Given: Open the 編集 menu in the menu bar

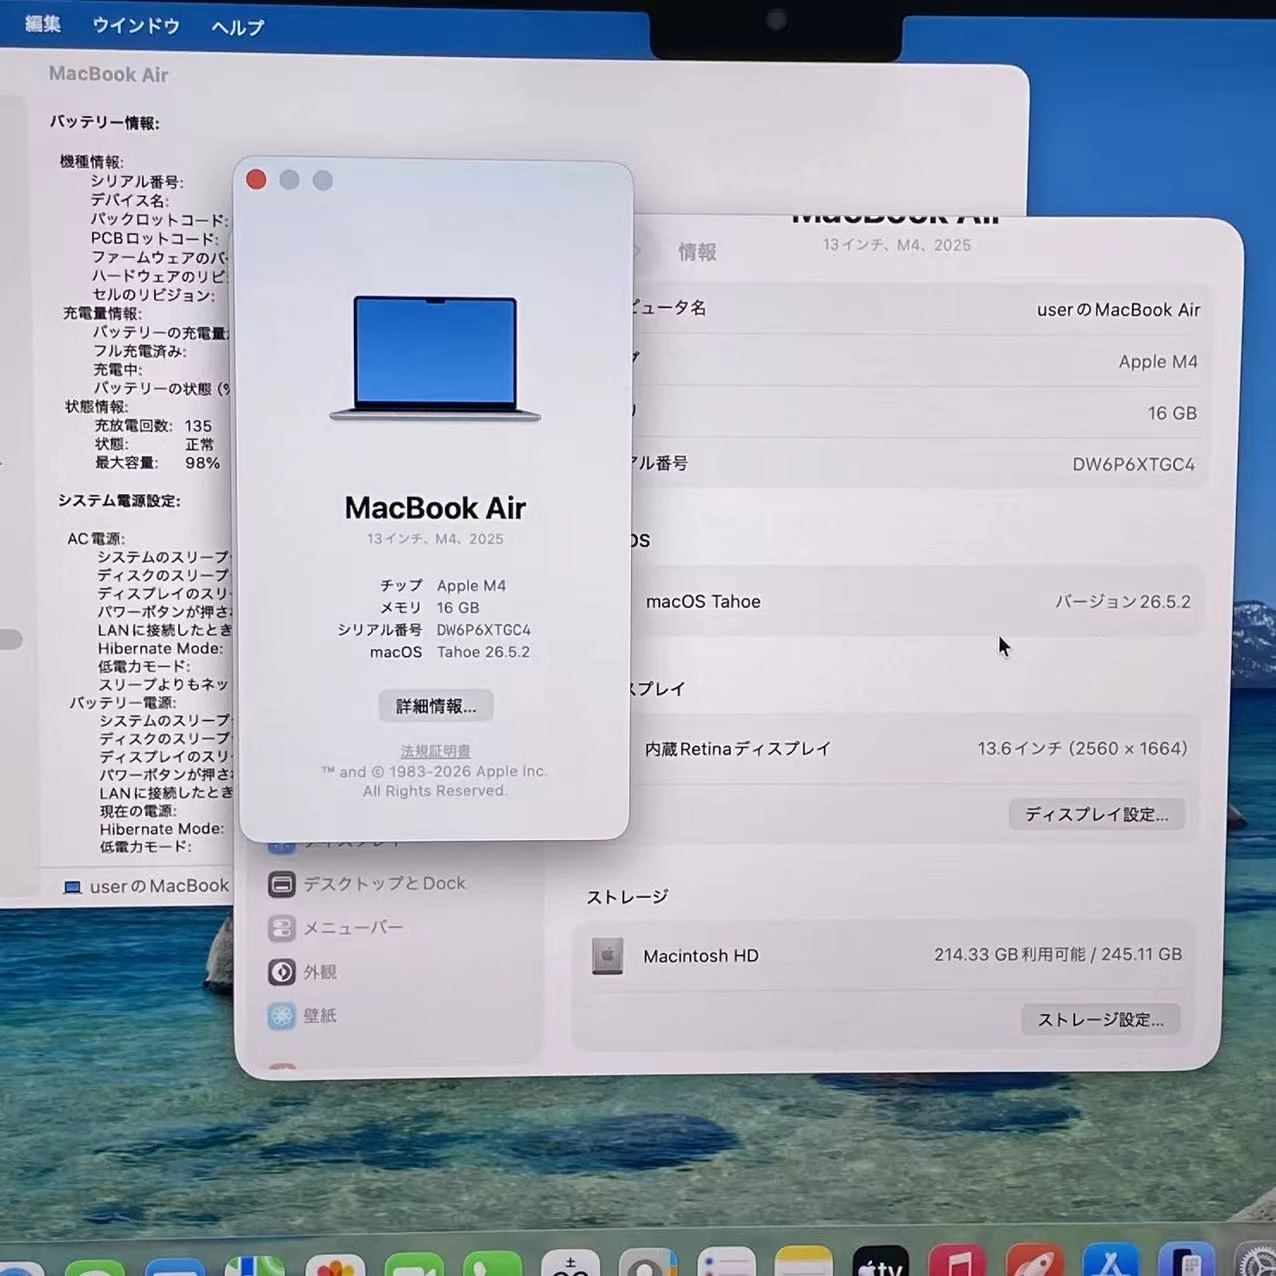Looking at the screenshot, I should coord(43,24).
